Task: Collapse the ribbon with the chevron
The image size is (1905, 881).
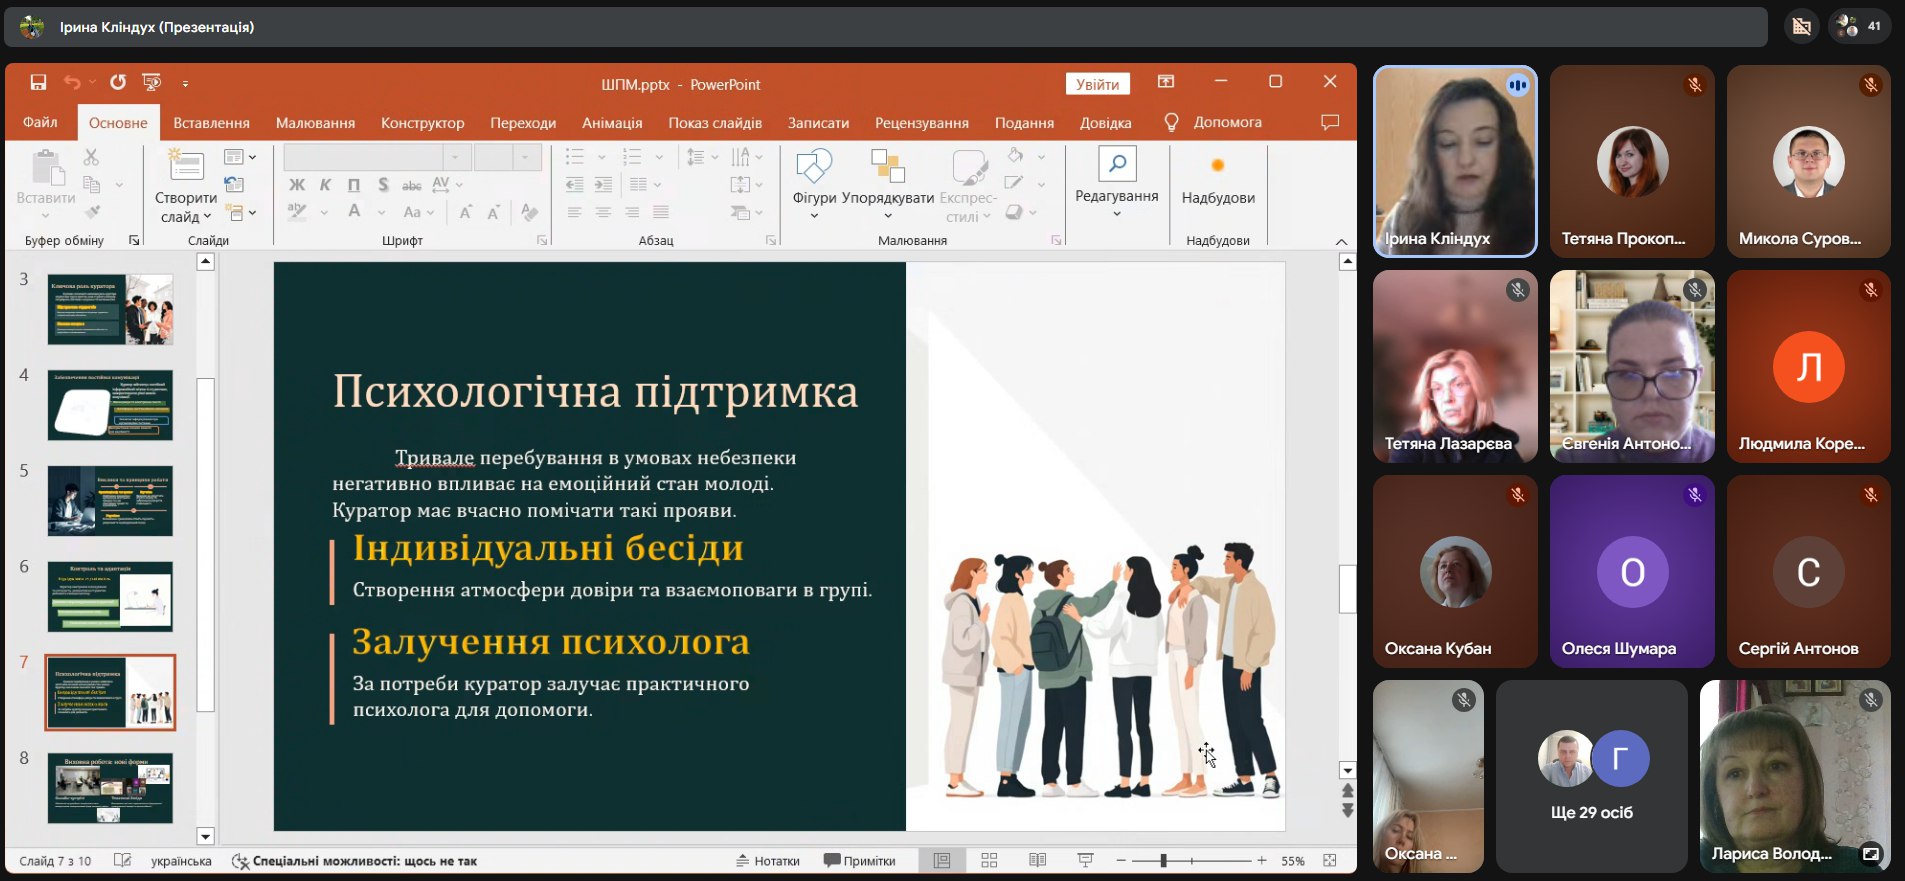Action: [1341, 241]
